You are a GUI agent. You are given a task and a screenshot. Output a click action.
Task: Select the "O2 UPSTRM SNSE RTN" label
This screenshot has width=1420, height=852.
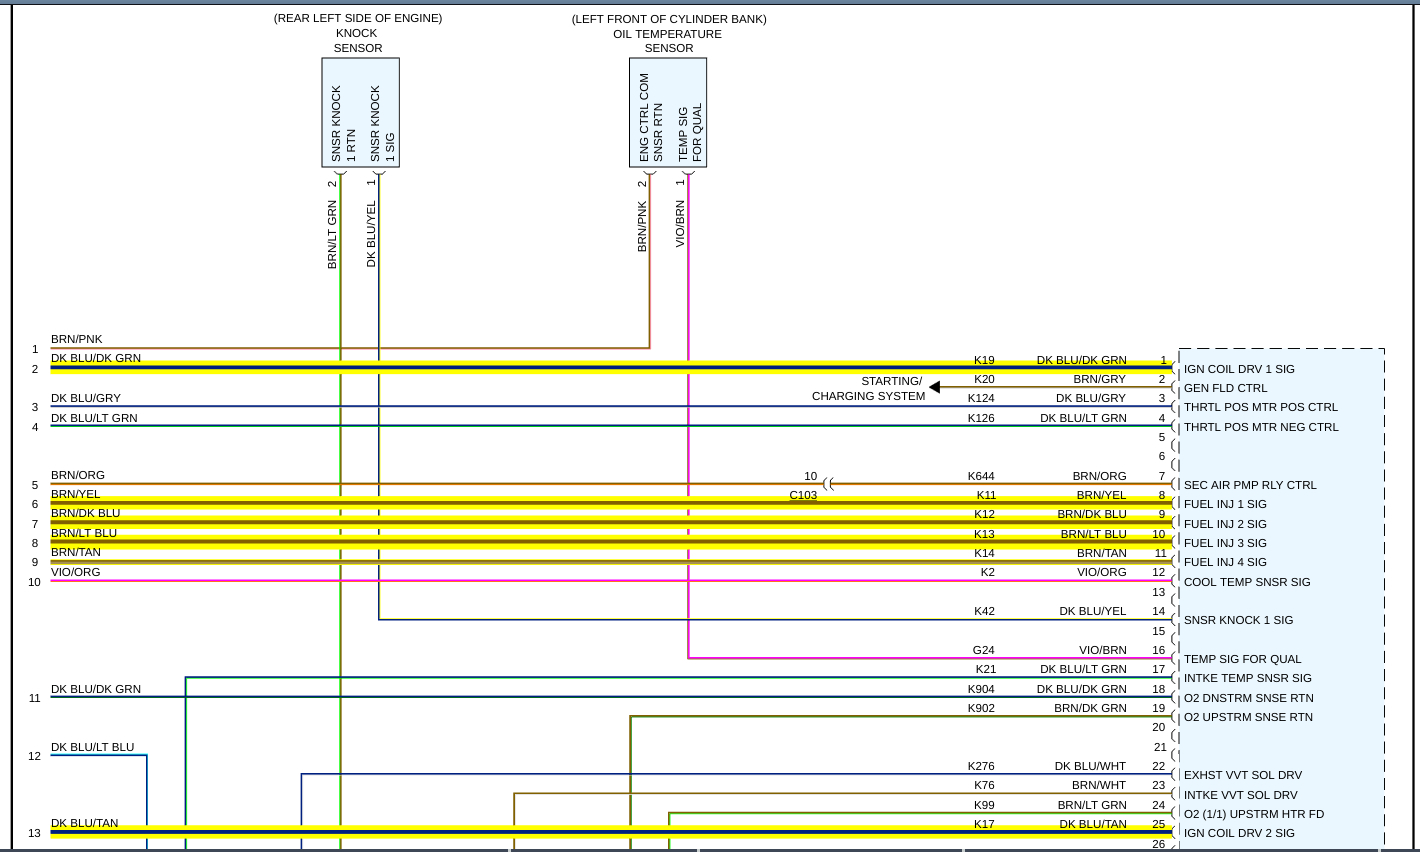click(x=1248, y=717)
